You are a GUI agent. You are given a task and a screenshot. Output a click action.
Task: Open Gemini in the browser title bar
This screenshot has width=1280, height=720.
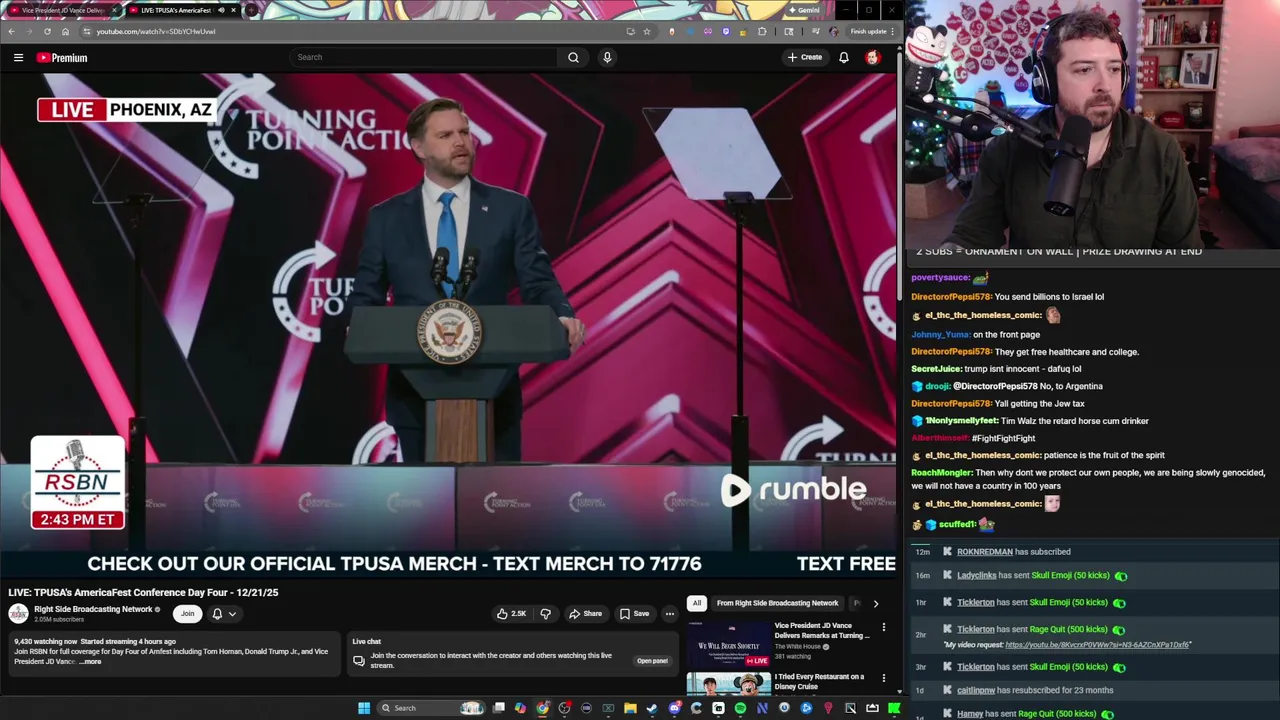[x=804, y=10]
